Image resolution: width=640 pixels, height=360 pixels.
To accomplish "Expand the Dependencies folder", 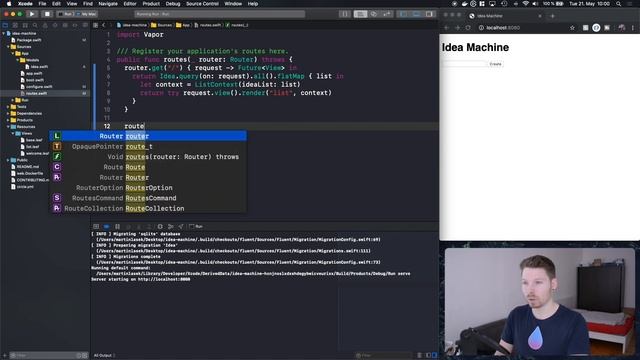I will point(8,113).
